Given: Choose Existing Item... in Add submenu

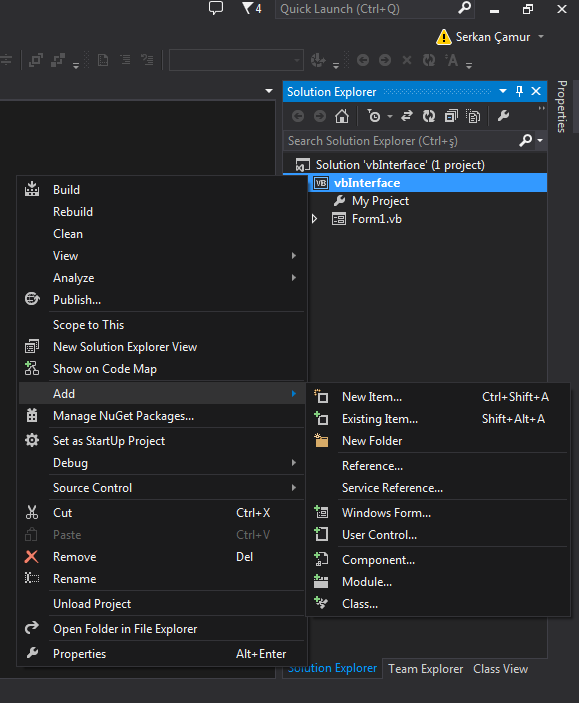Looking at the screenshot, I should (x=438, y=419).
